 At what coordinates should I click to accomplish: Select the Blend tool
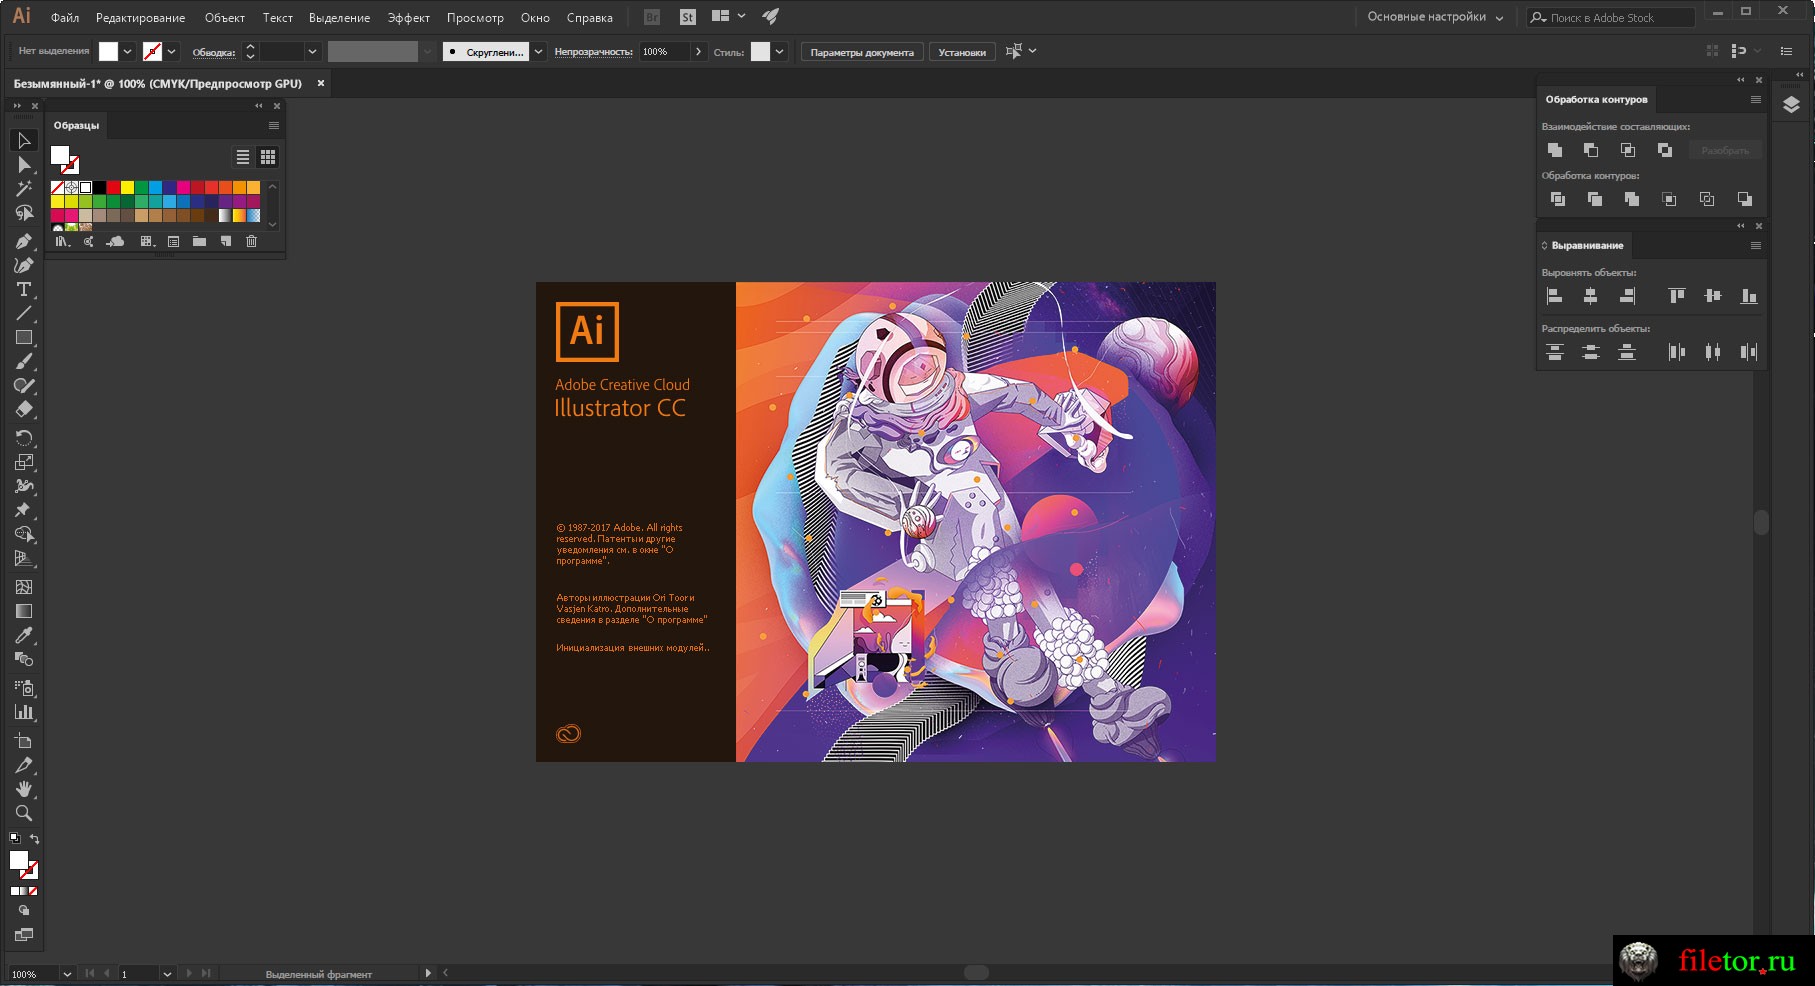[x=24, y=659]
